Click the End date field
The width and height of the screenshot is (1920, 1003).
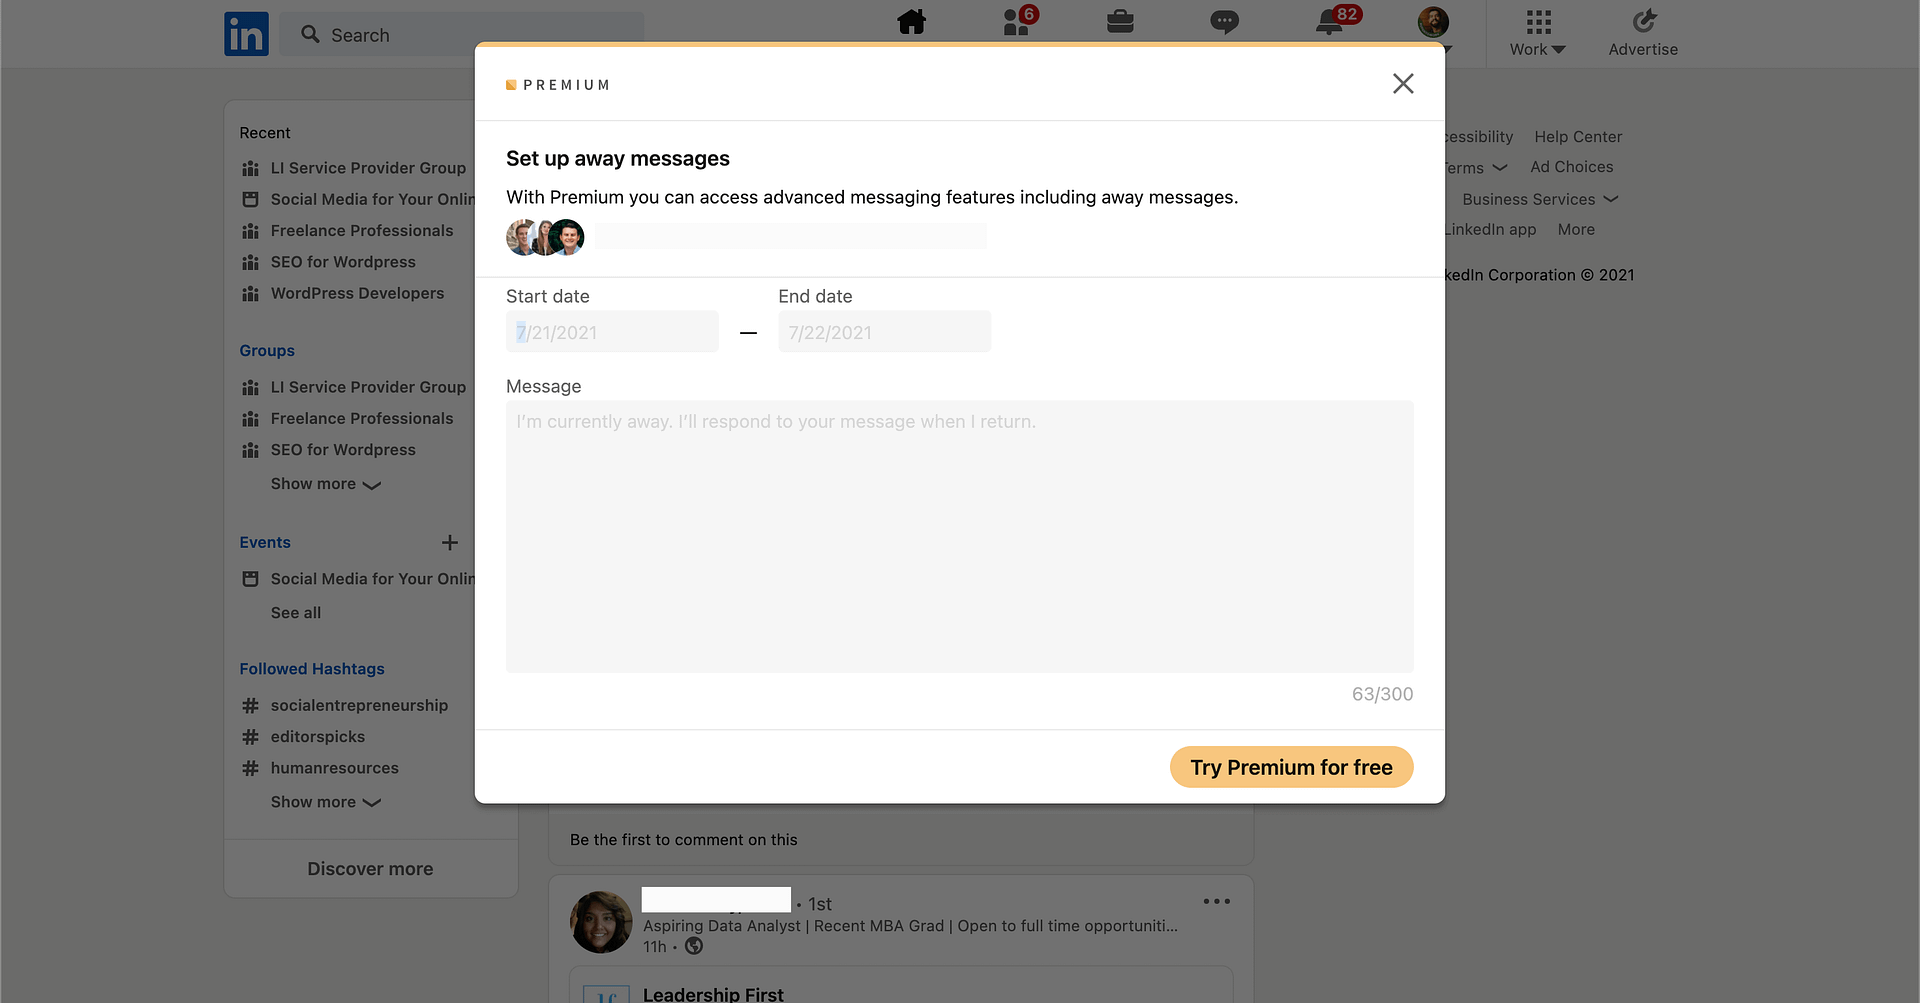coord(884,331)
